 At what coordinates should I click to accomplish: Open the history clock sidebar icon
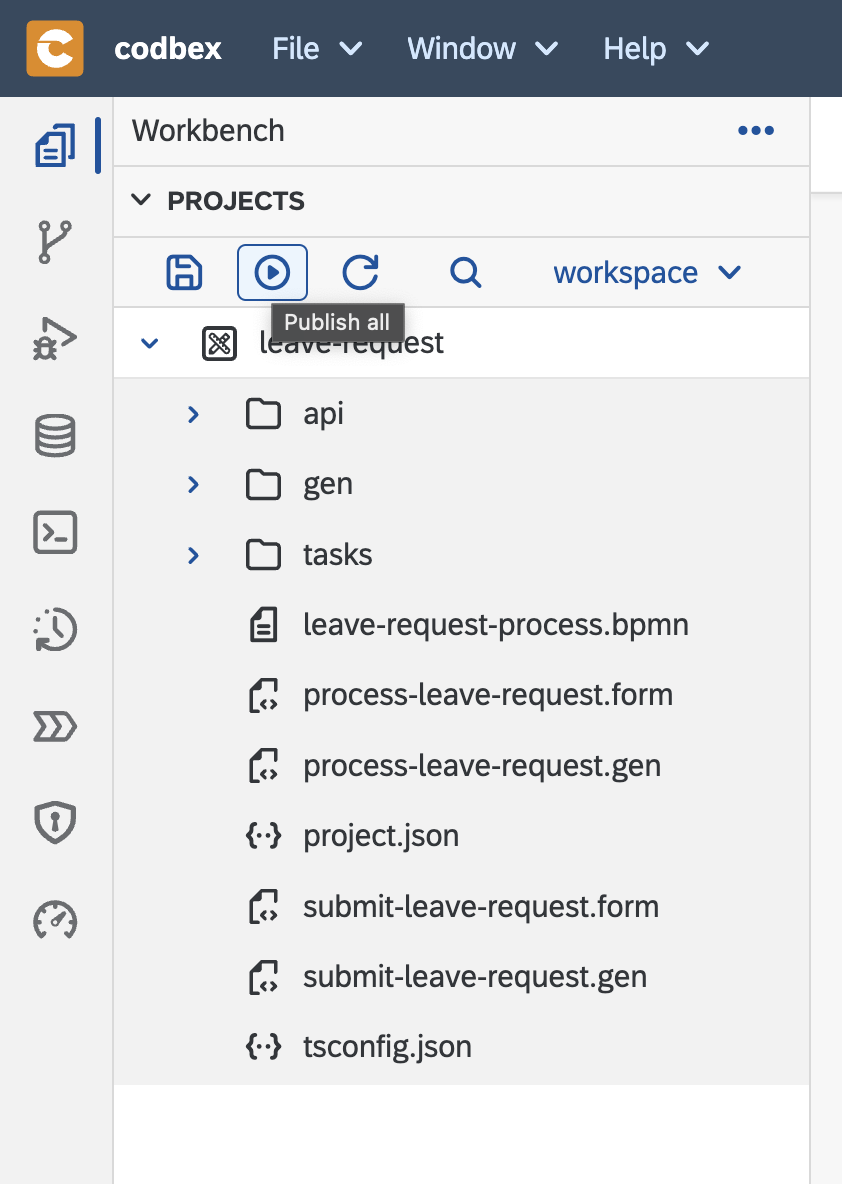tap(55, 629)
